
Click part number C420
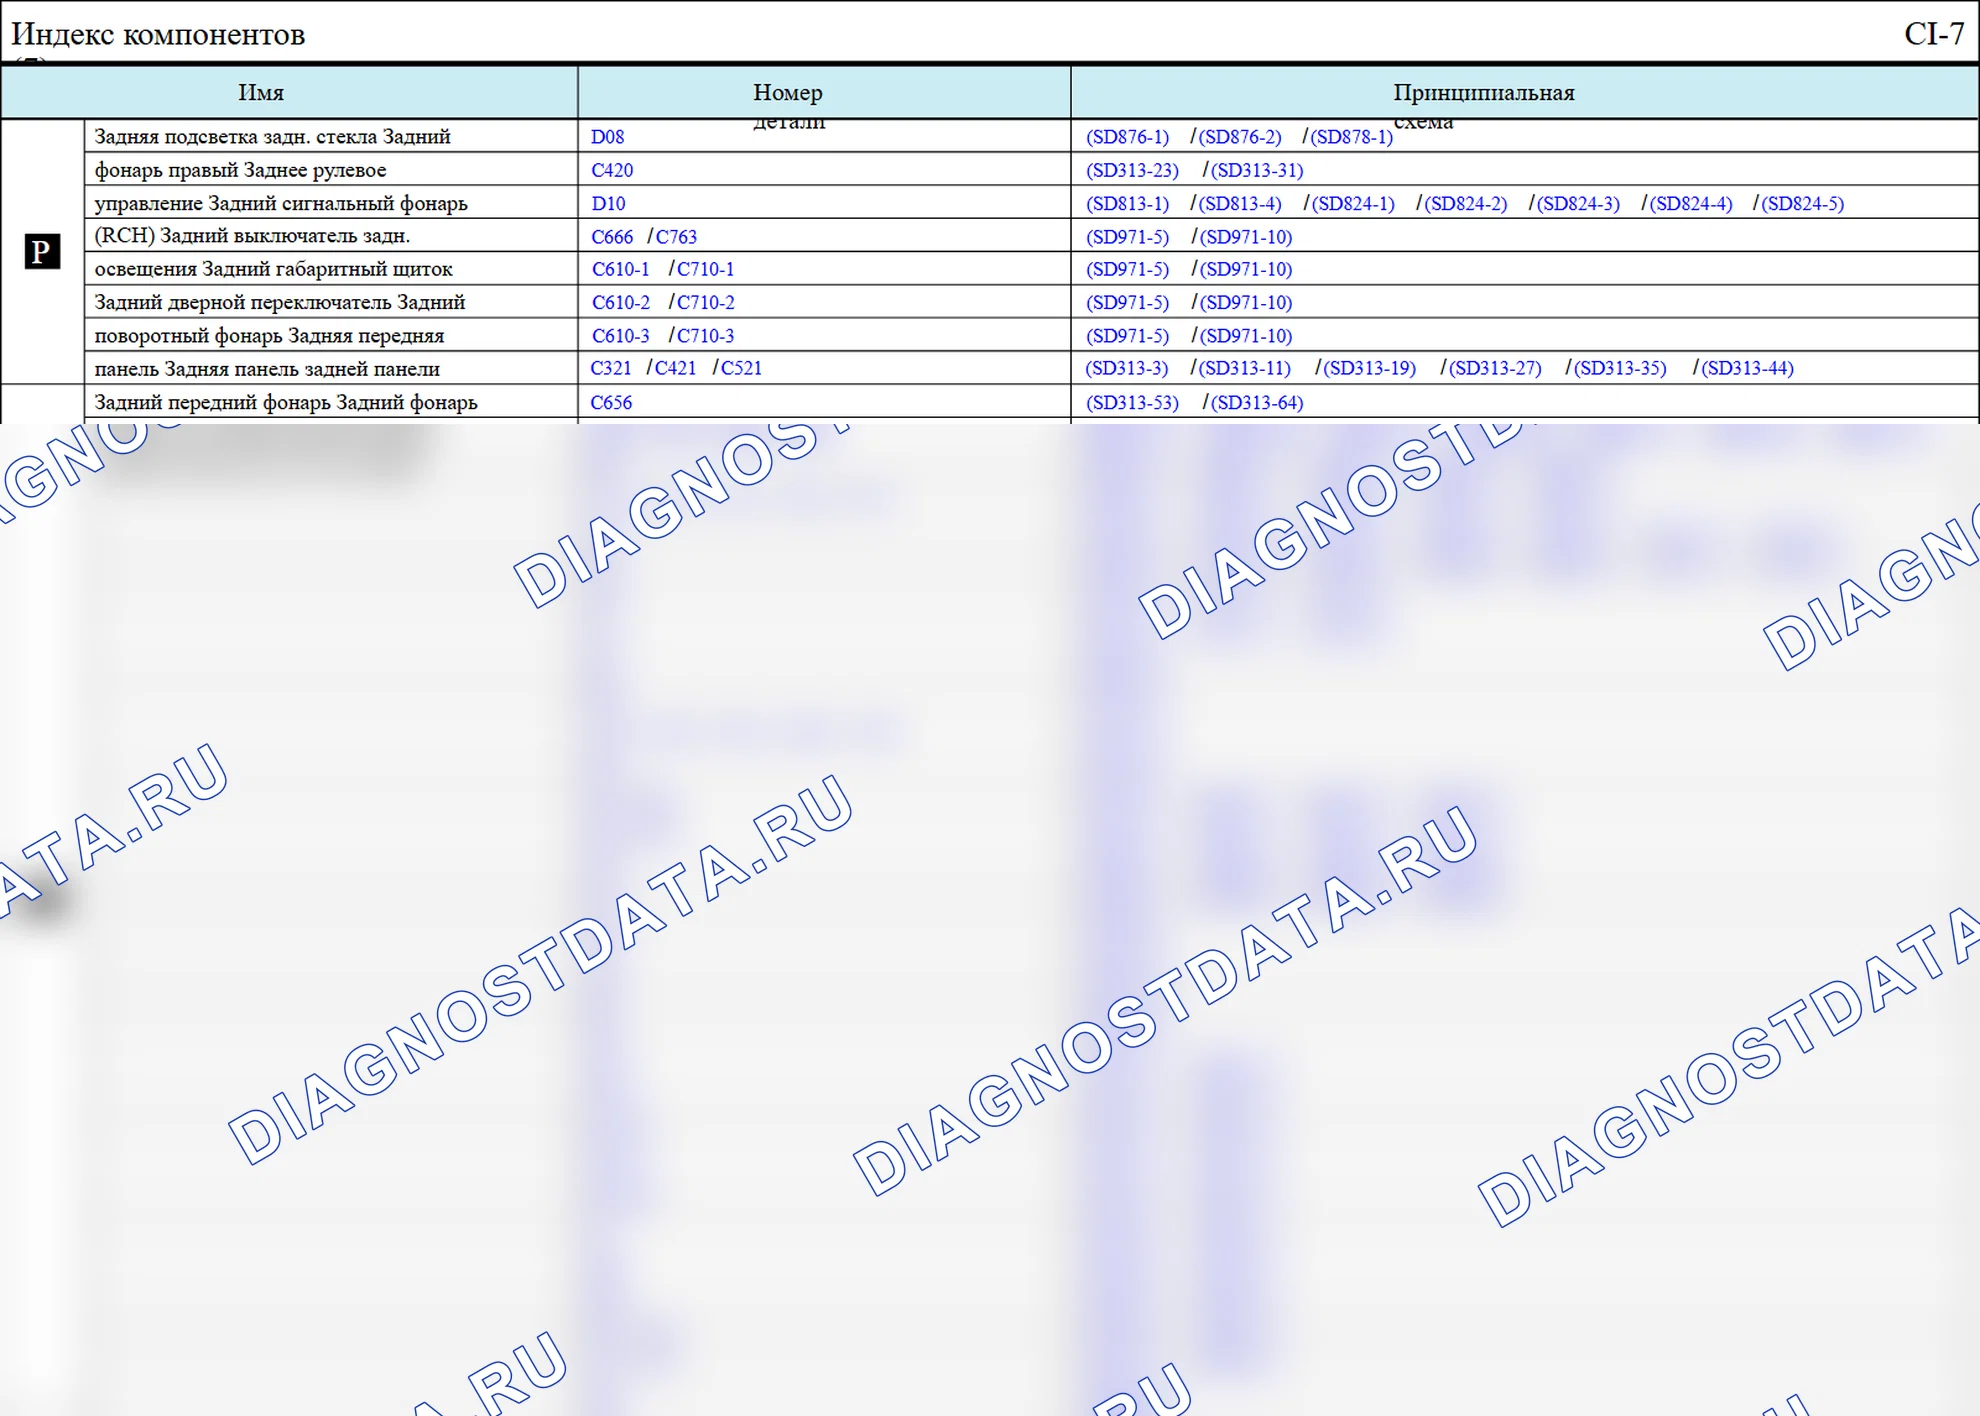coord(612,170)
